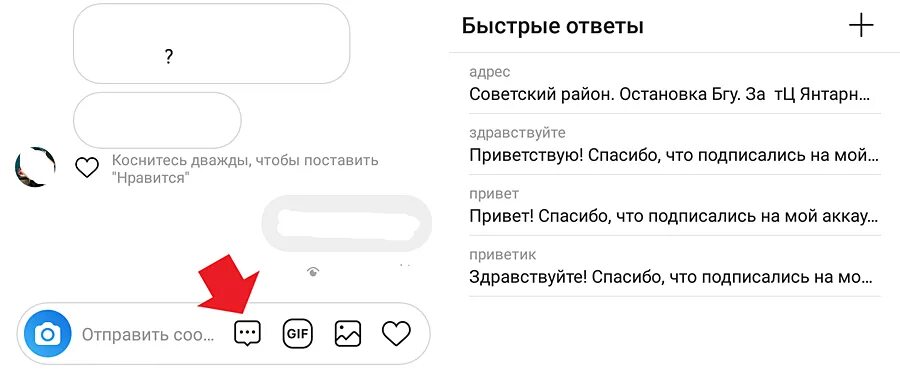Tap the "Быстрые ответы" header
The width and height of the screenshot is (900, 370).
tap(552, 26)
